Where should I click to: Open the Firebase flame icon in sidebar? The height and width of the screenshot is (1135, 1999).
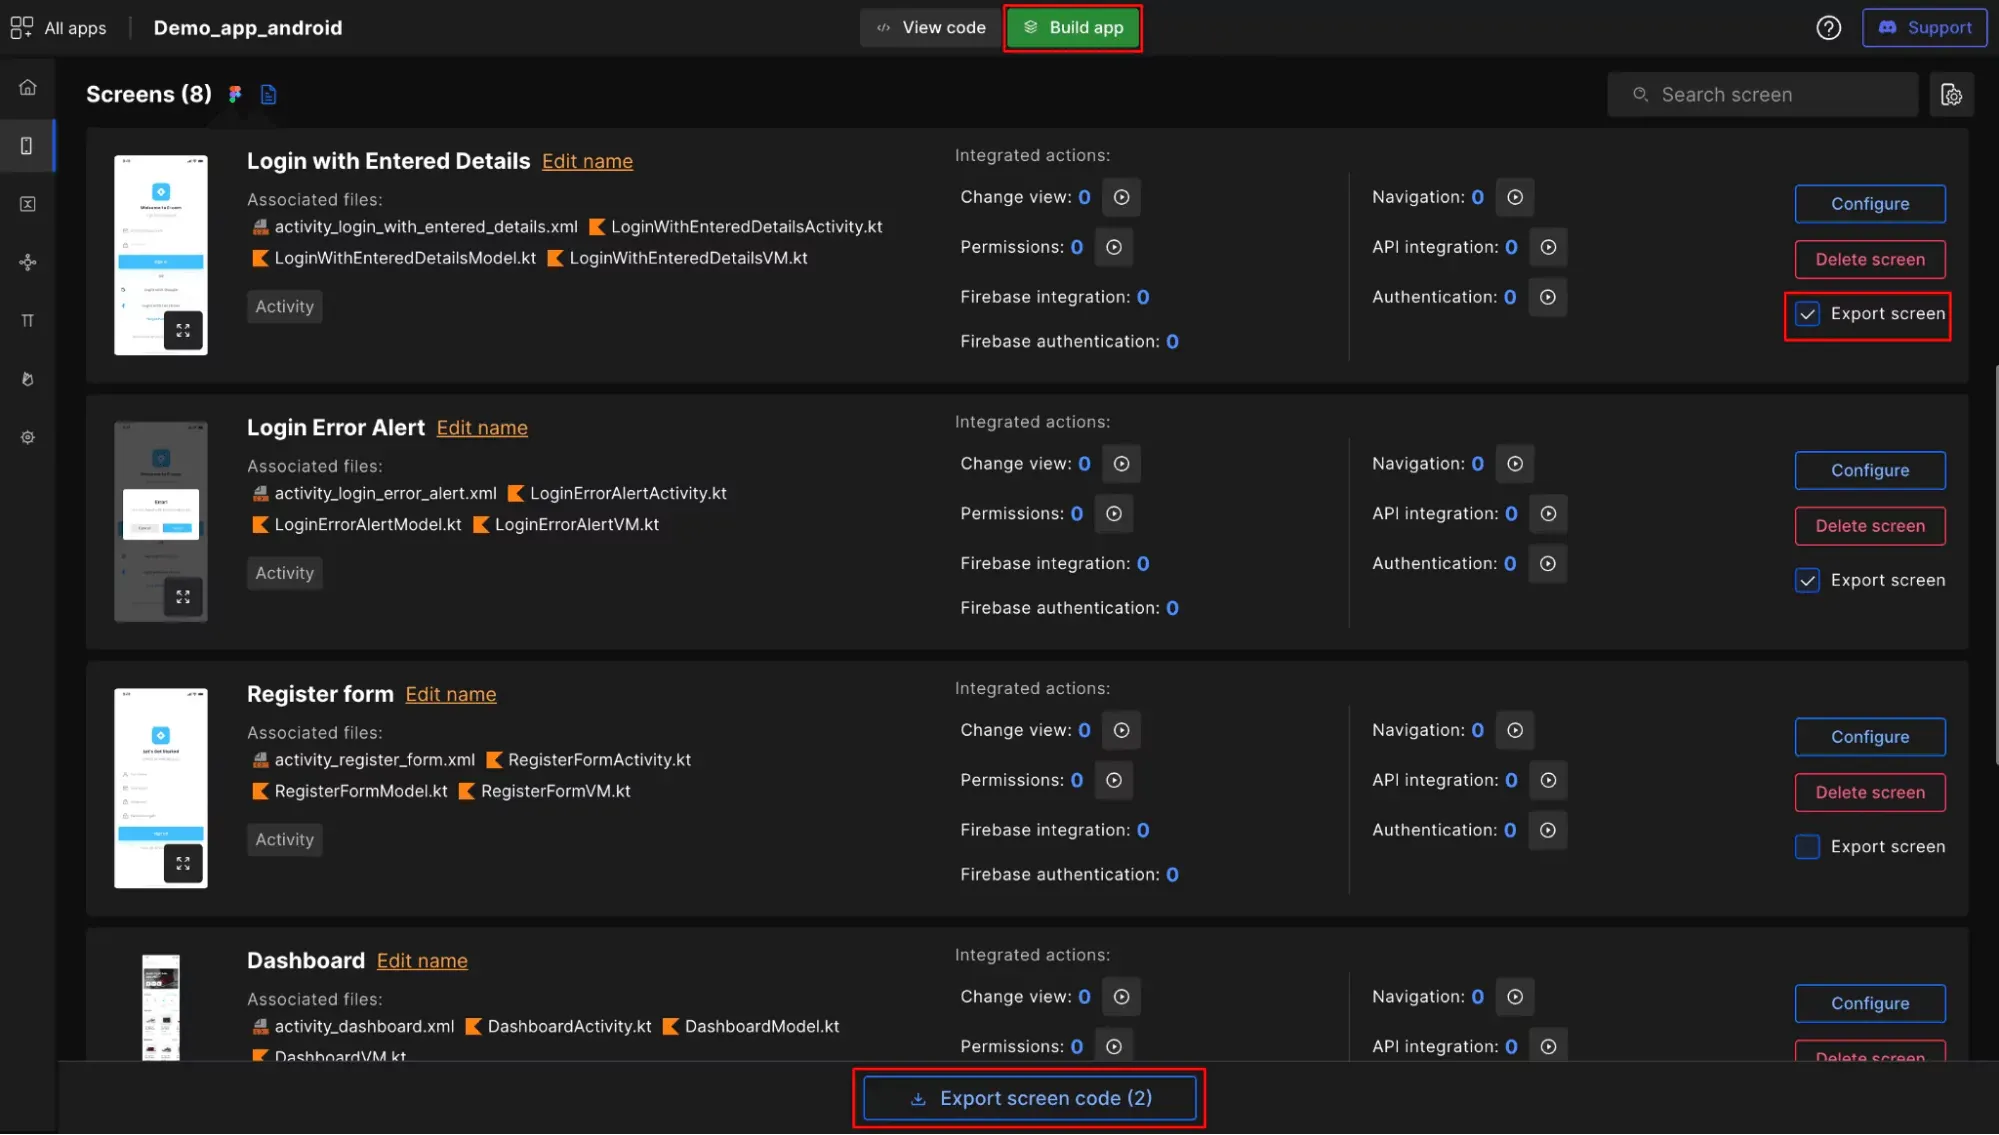[x=28, y=379]
